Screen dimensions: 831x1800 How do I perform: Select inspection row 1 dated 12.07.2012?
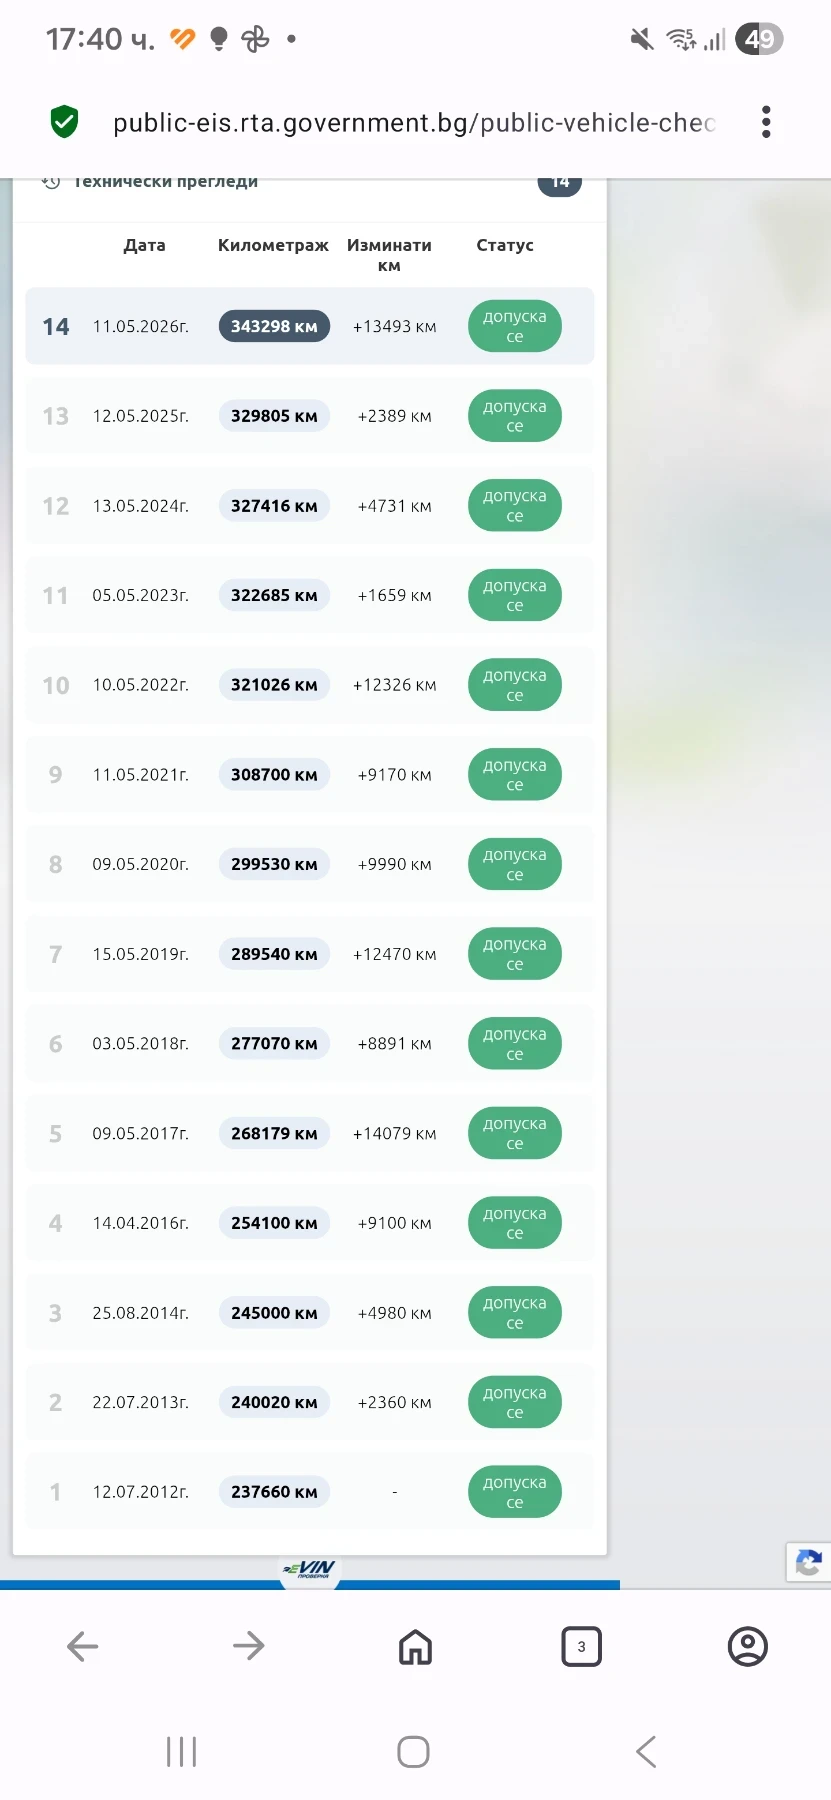[x=310, y=1492]
